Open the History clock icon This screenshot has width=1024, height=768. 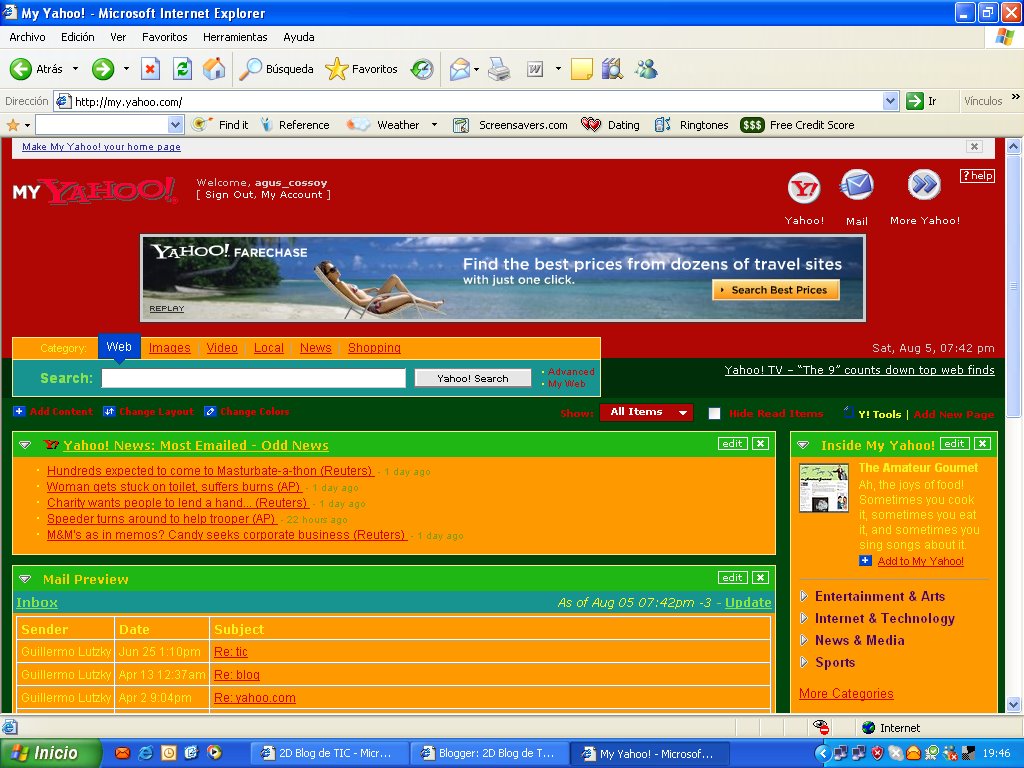[422, 69]
